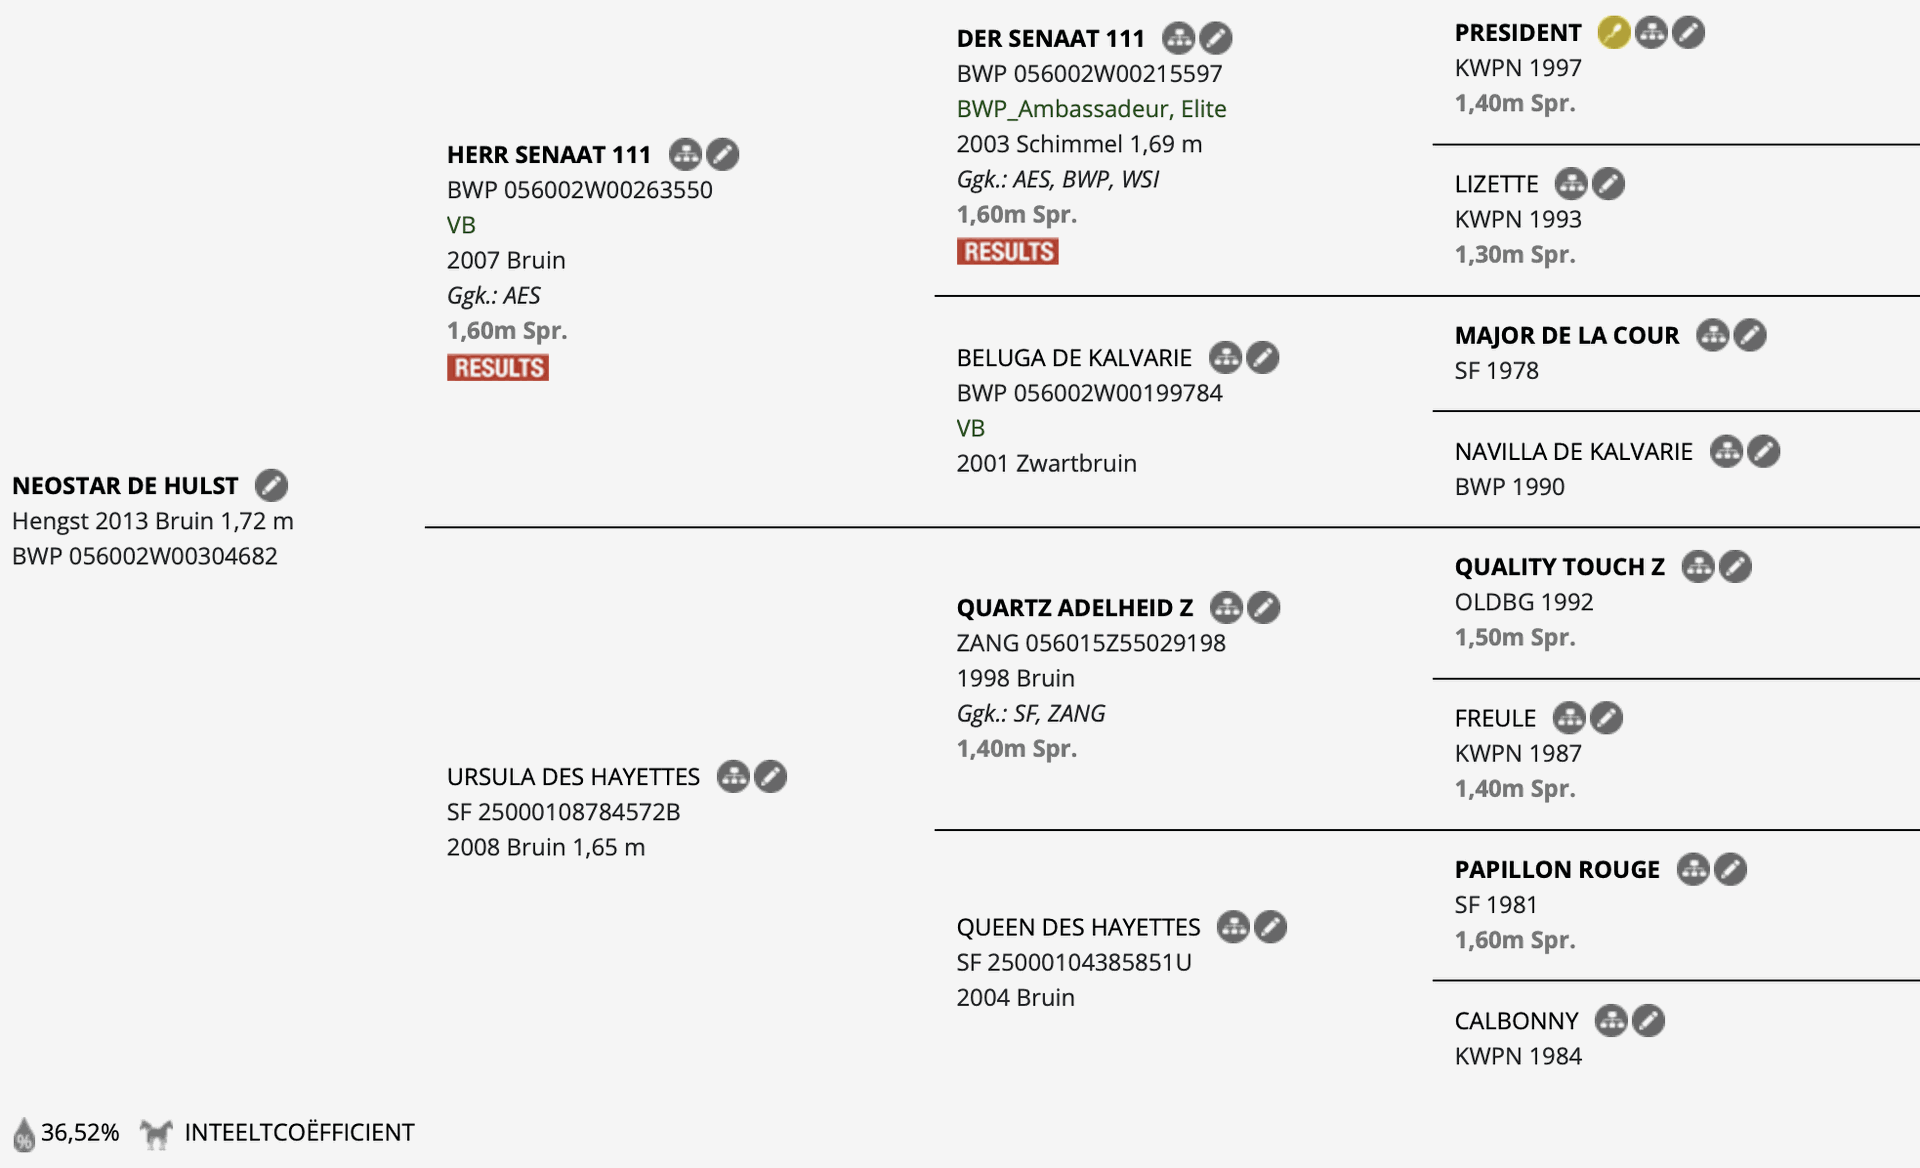Open RESULTS for HERR SENAAT 111

[x=498, y=368]
